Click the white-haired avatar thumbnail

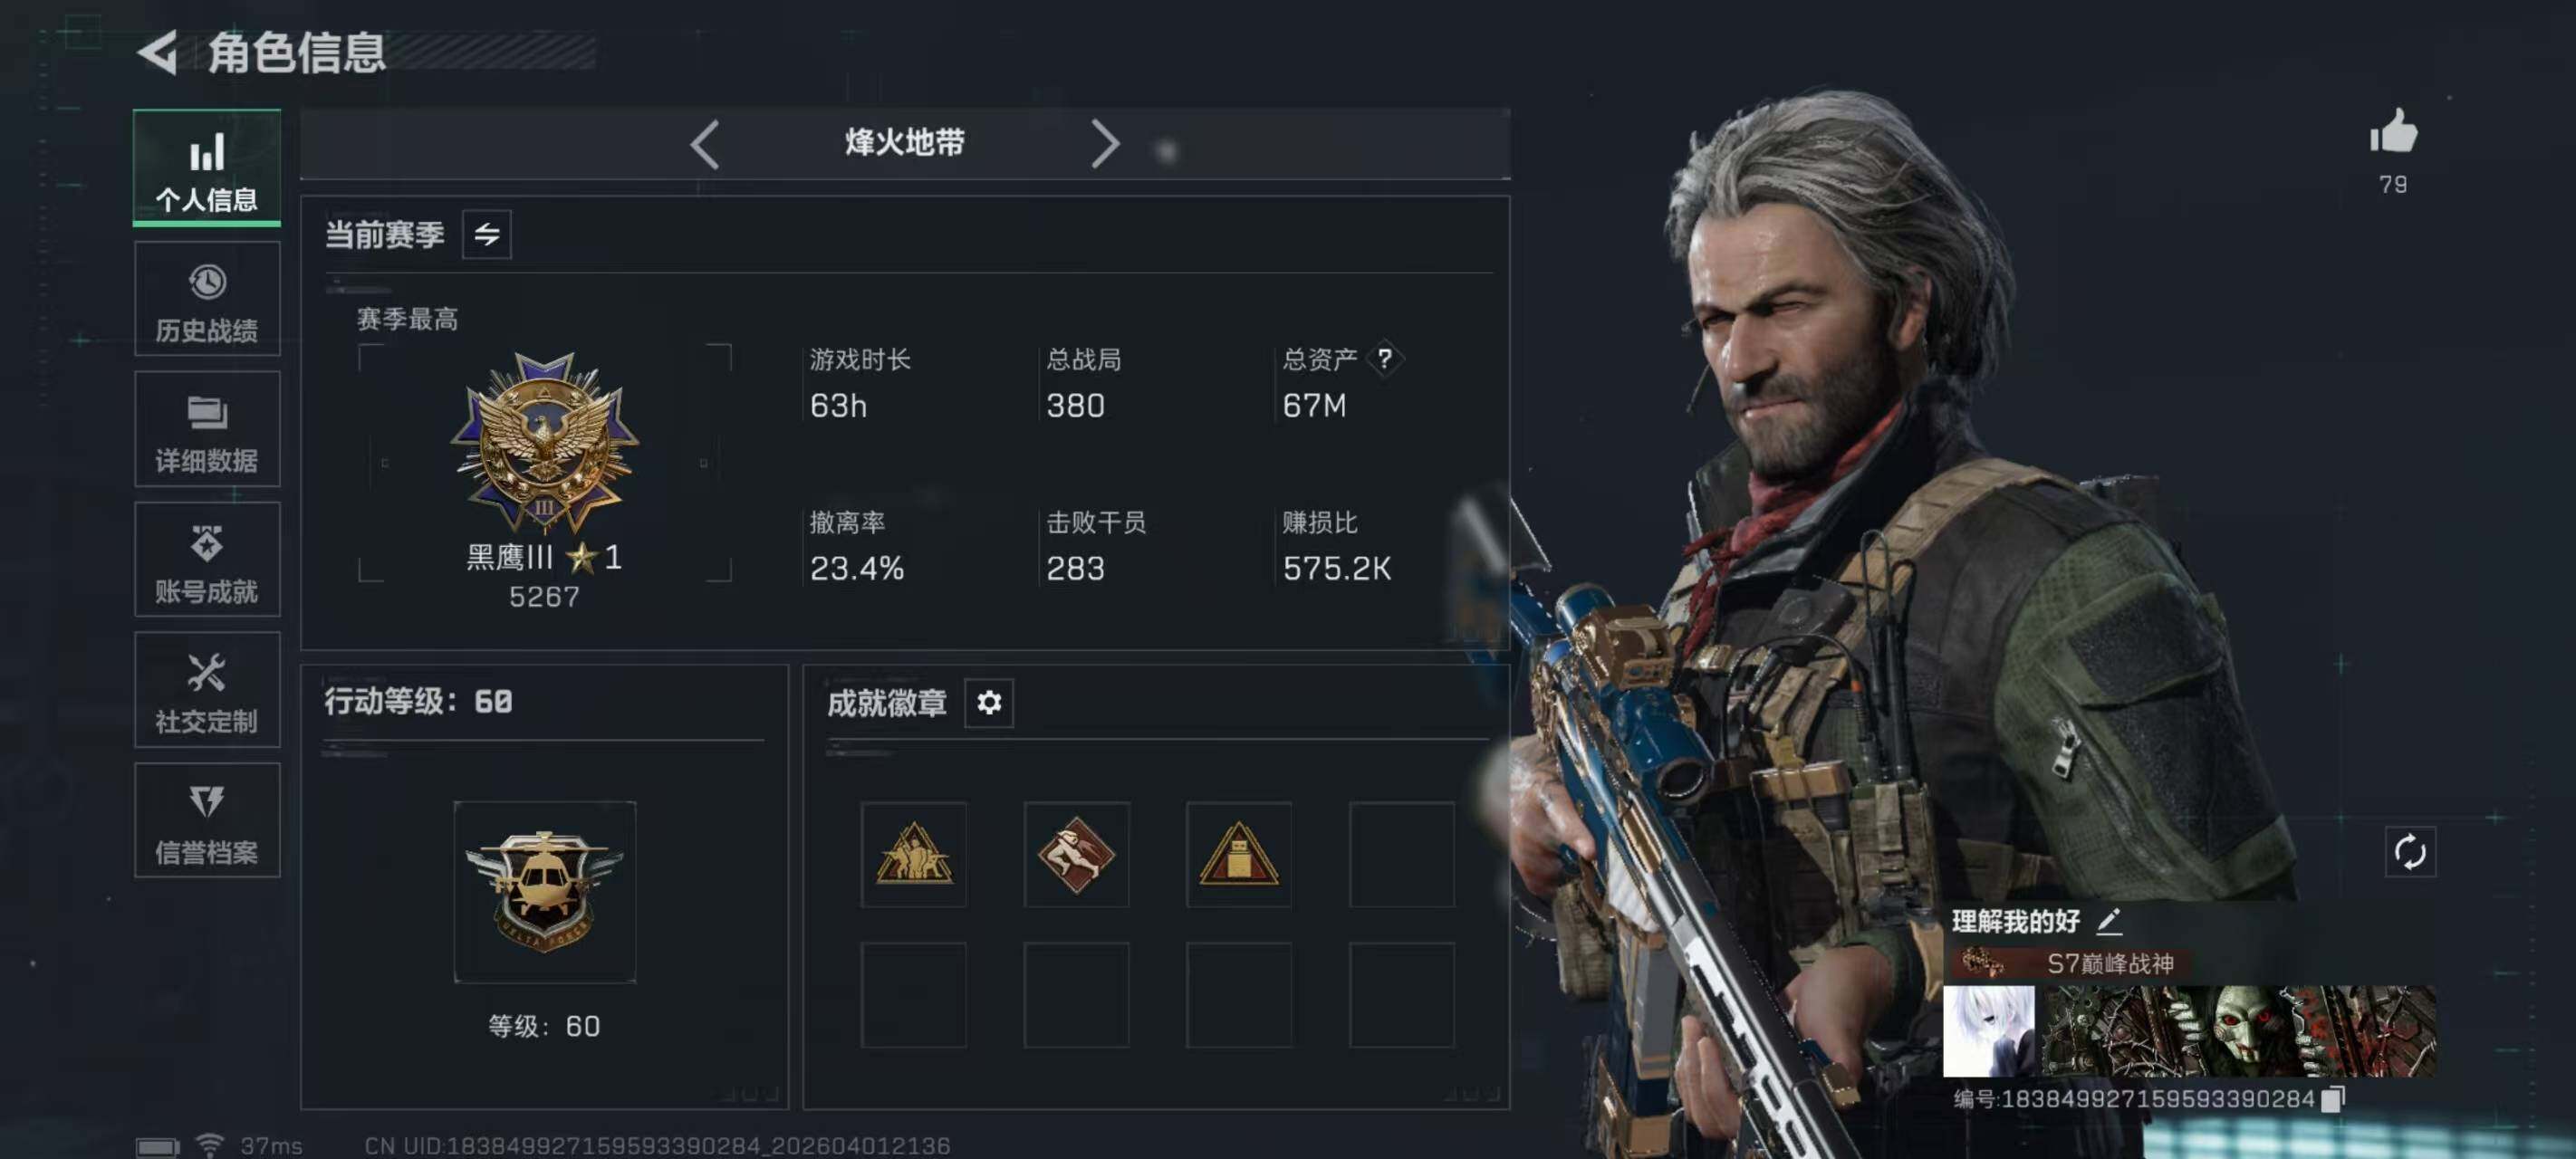pyautogui.click(x=1988, y=1031)
